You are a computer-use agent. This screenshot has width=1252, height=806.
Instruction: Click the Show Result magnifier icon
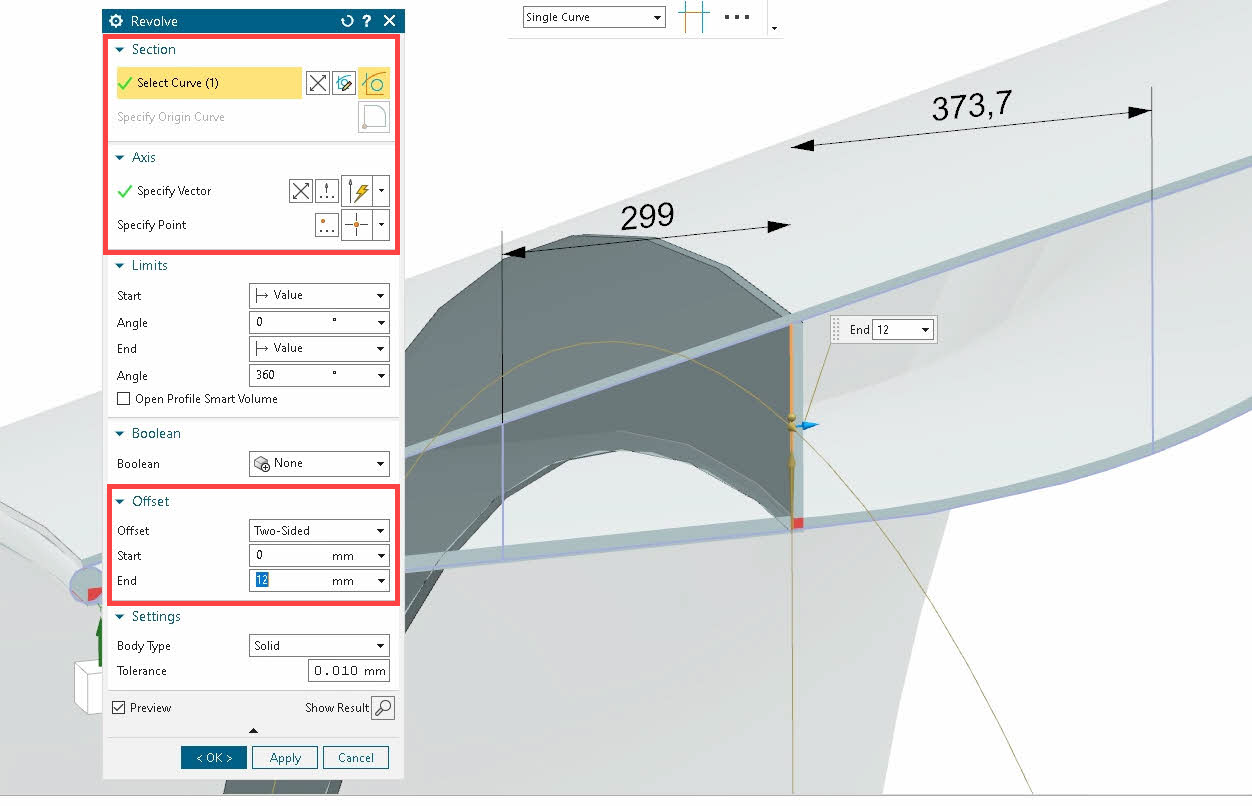382,708
